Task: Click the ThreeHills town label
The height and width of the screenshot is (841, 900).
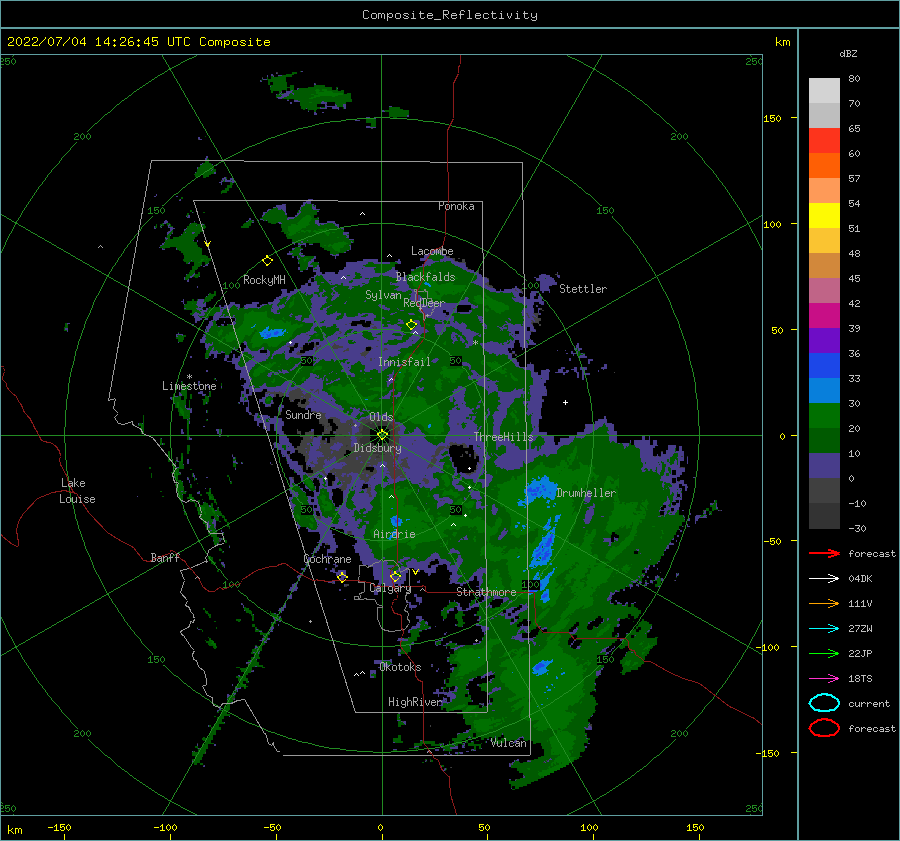Action: 503,437
